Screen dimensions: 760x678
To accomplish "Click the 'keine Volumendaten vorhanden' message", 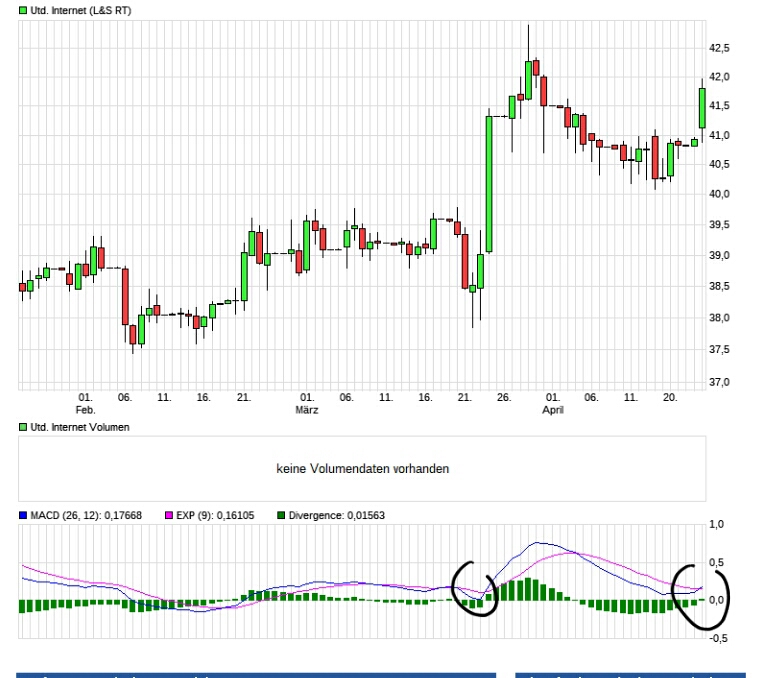I will pos(362,468).
